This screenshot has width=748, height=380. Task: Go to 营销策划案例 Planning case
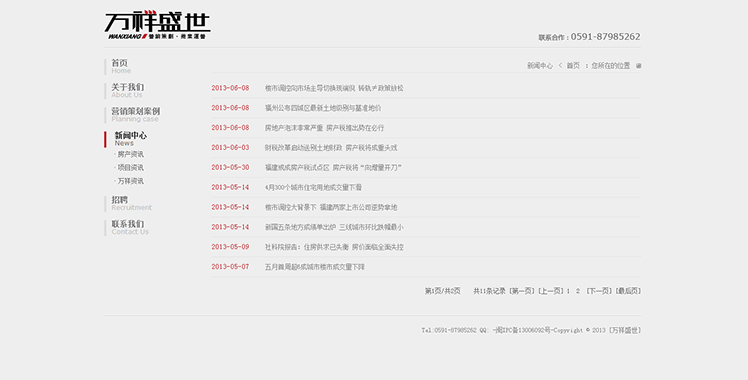[x=135, y=115]
